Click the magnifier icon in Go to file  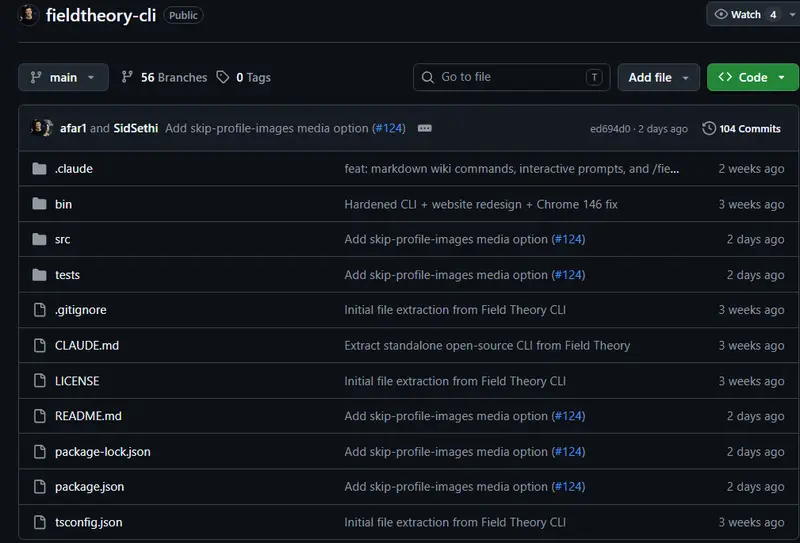point(428,77)
